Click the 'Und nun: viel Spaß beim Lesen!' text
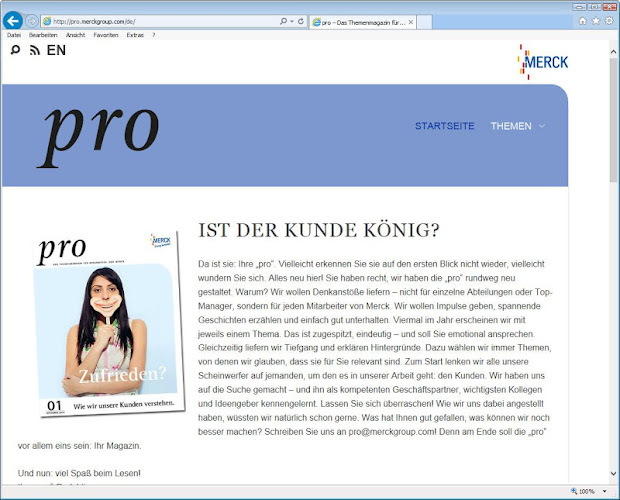The height and width of the screenshot is (500, 620). click(x=79, y=473)
